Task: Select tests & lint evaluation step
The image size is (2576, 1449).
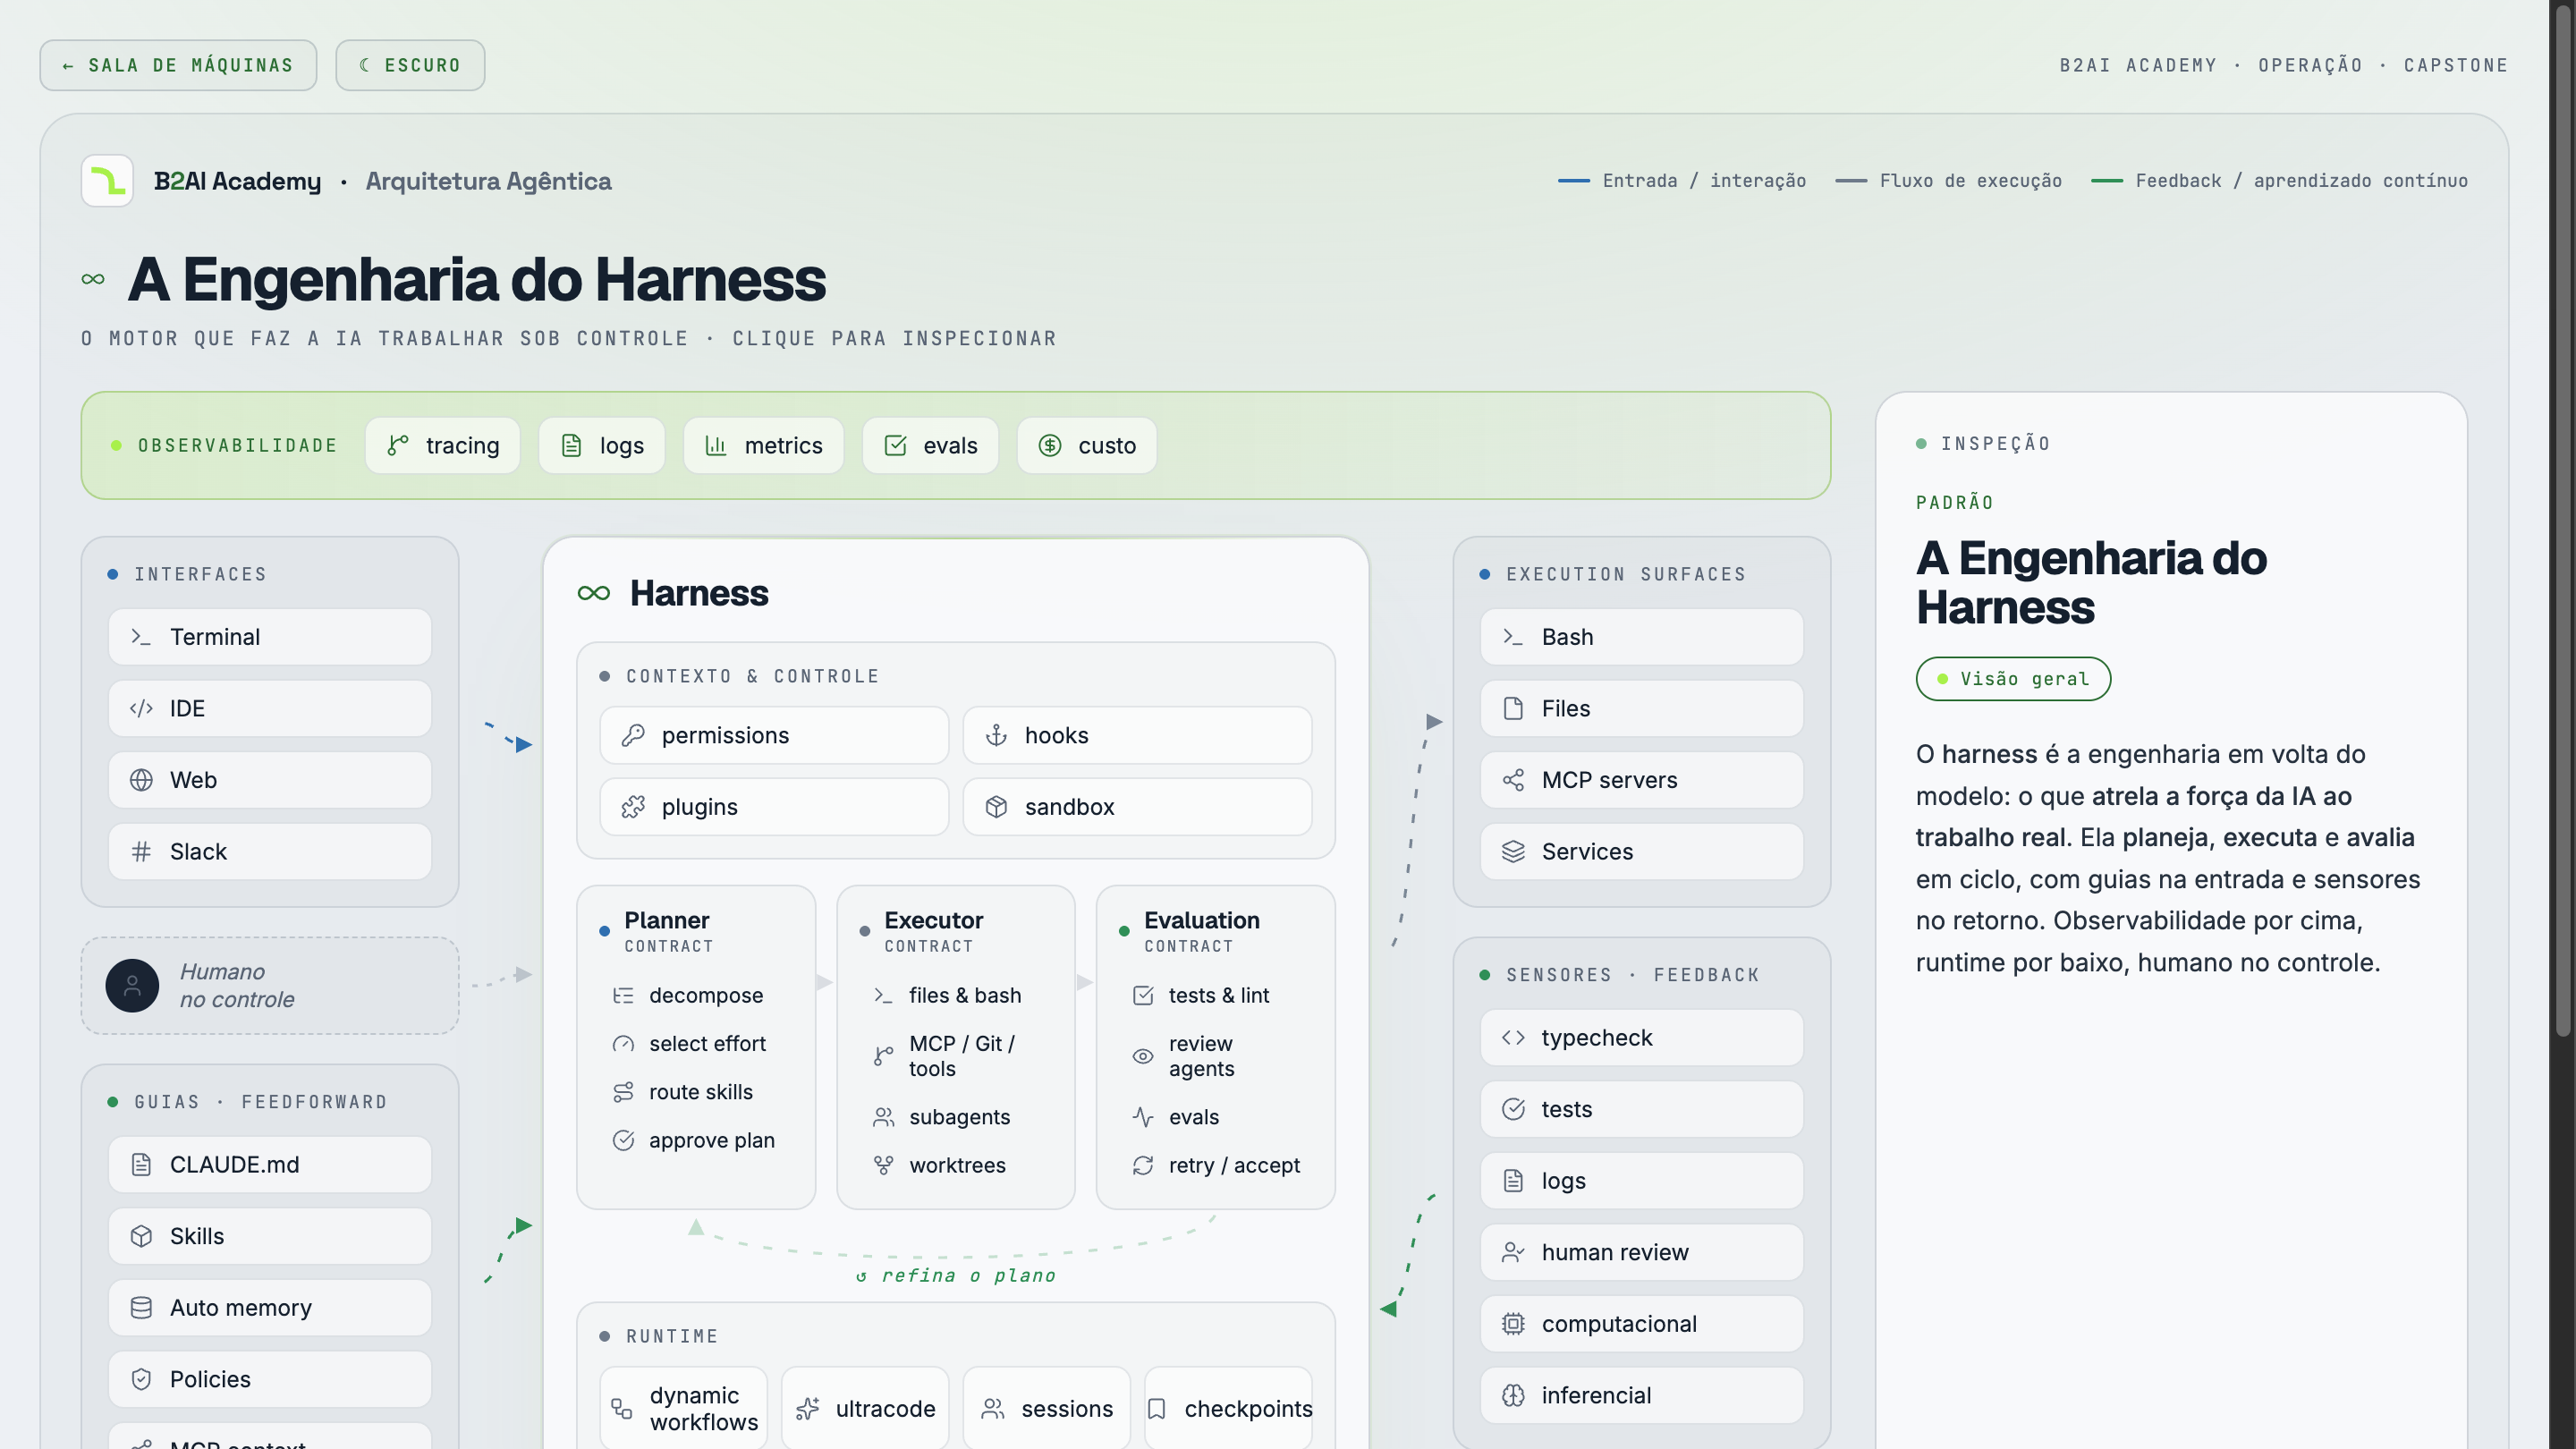Action: coord(1216,995)
